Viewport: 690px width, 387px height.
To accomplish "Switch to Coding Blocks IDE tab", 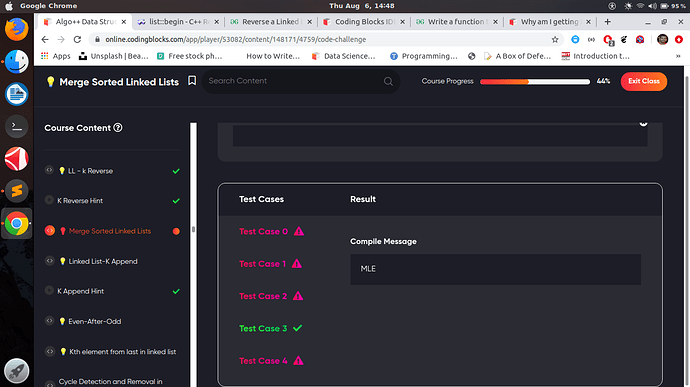I will [364, 22].
